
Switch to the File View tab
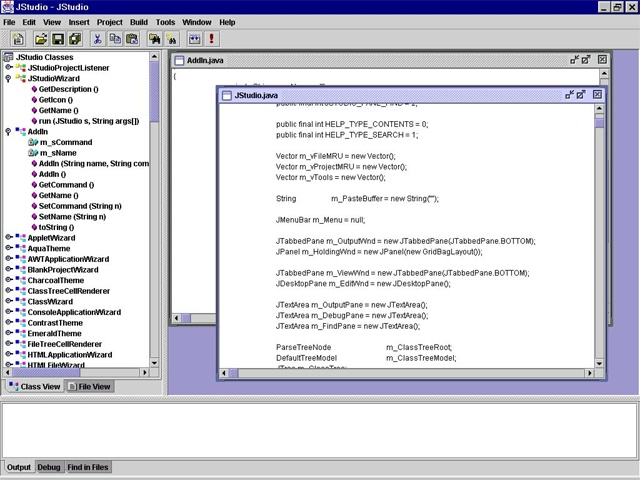[89, 386]
